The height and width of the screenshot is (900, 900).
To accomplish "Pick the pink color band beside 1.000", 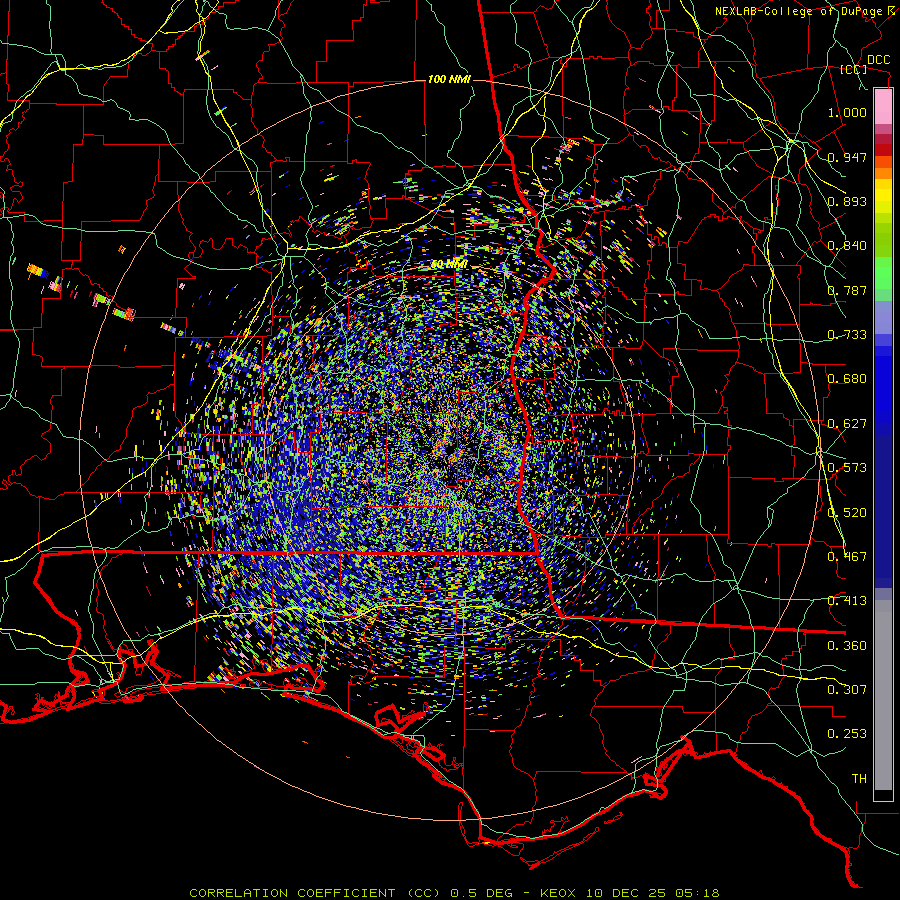I will [883, 107].
